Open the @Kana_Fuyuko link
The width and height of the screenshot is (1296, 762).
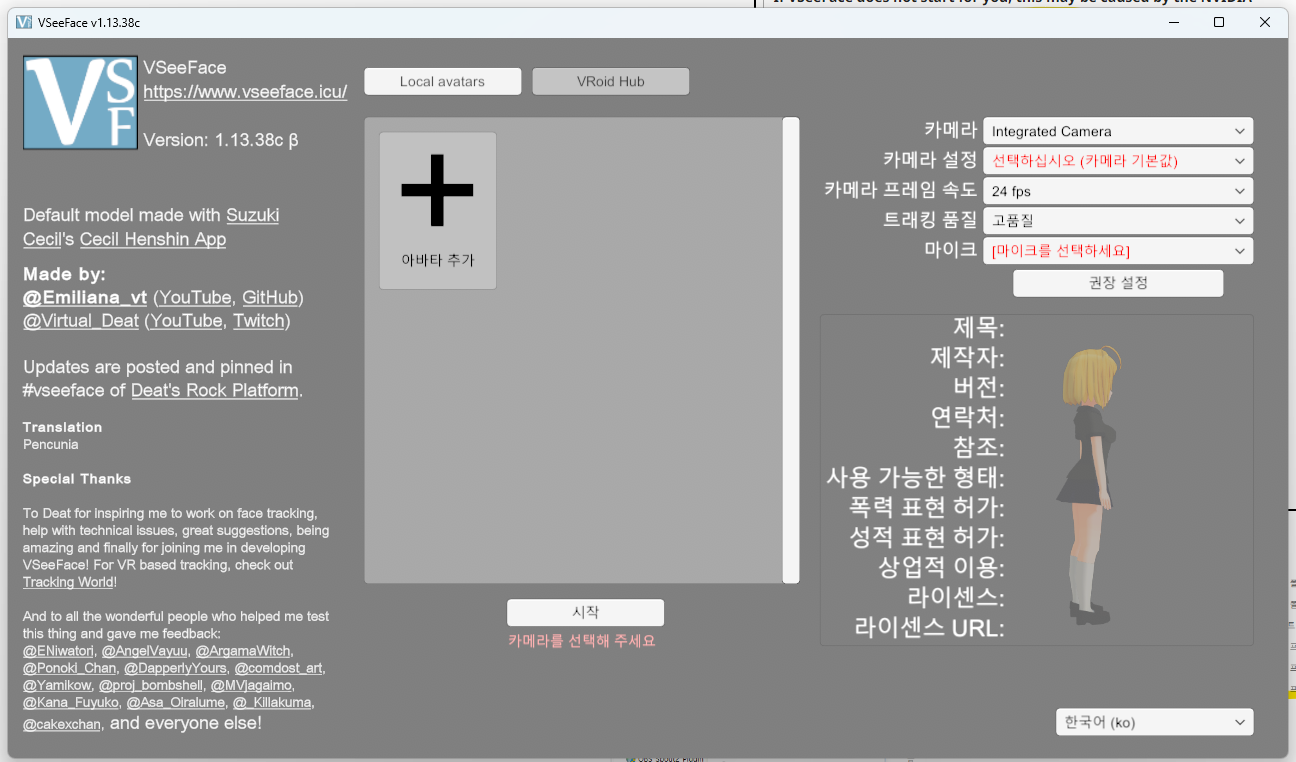pyautogui.click(x=70, y=703)
